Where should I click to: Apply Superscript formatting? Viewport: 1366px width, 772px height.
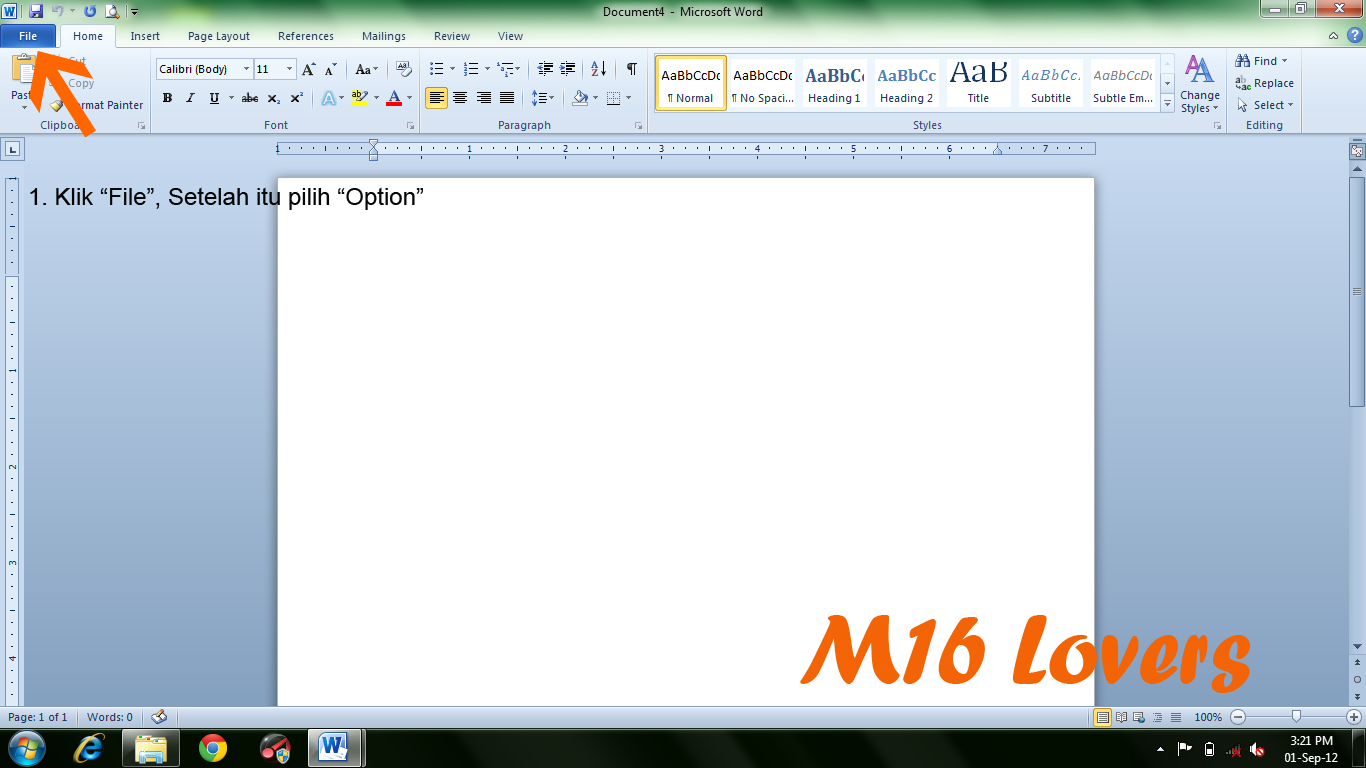[296, 98]
